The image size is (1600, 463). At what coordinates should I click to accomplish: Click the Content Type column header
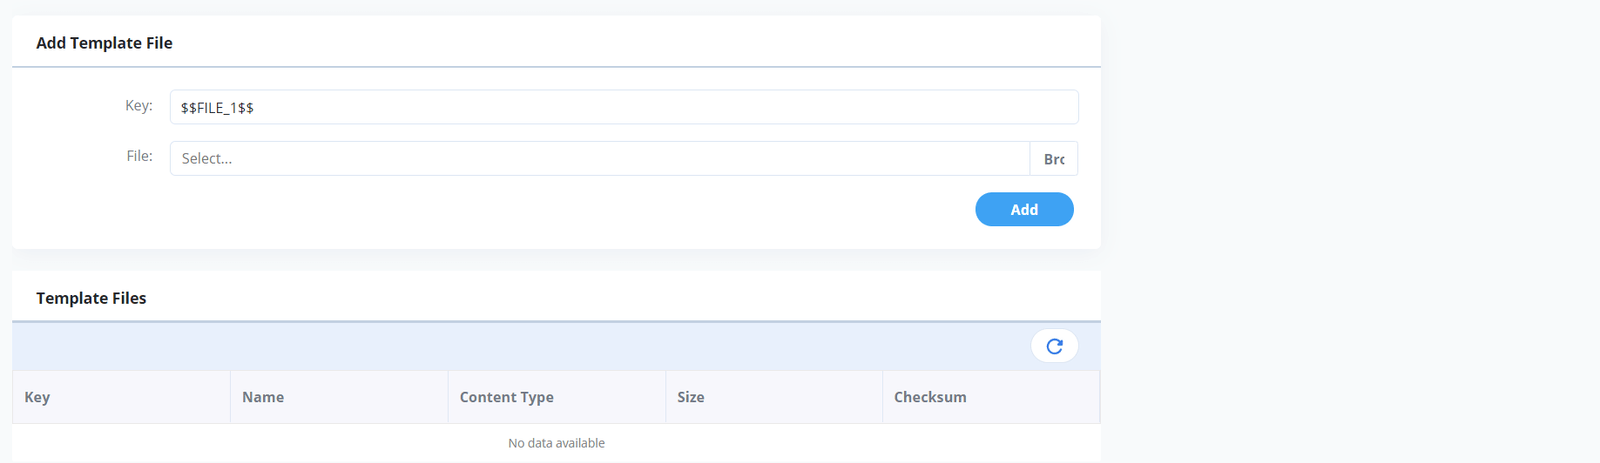coord(506,397)
